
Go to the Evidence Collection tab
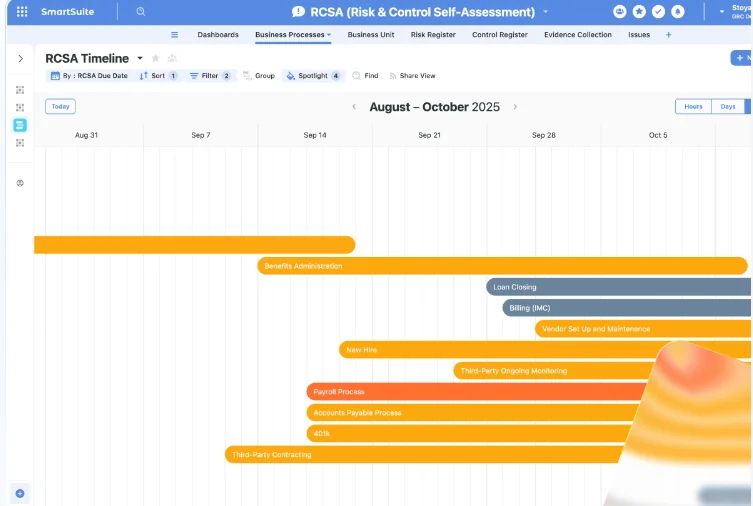pos(578,35)
